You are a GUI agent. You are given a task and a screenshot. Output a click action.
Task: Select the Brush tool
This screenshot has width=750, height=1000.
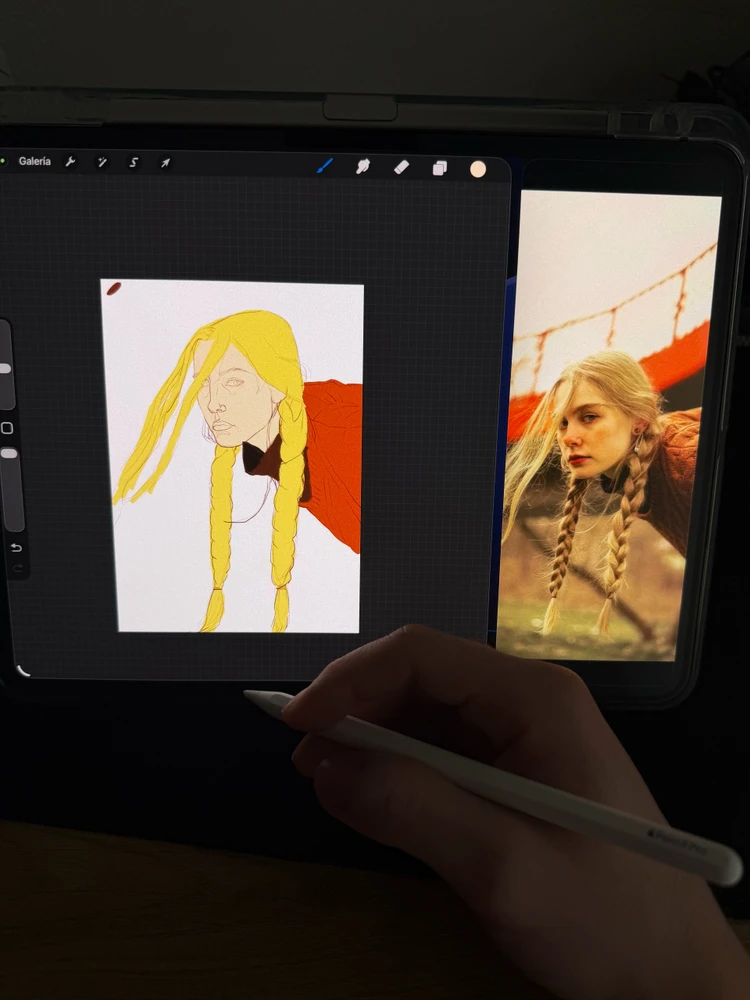tap(325, 166)
